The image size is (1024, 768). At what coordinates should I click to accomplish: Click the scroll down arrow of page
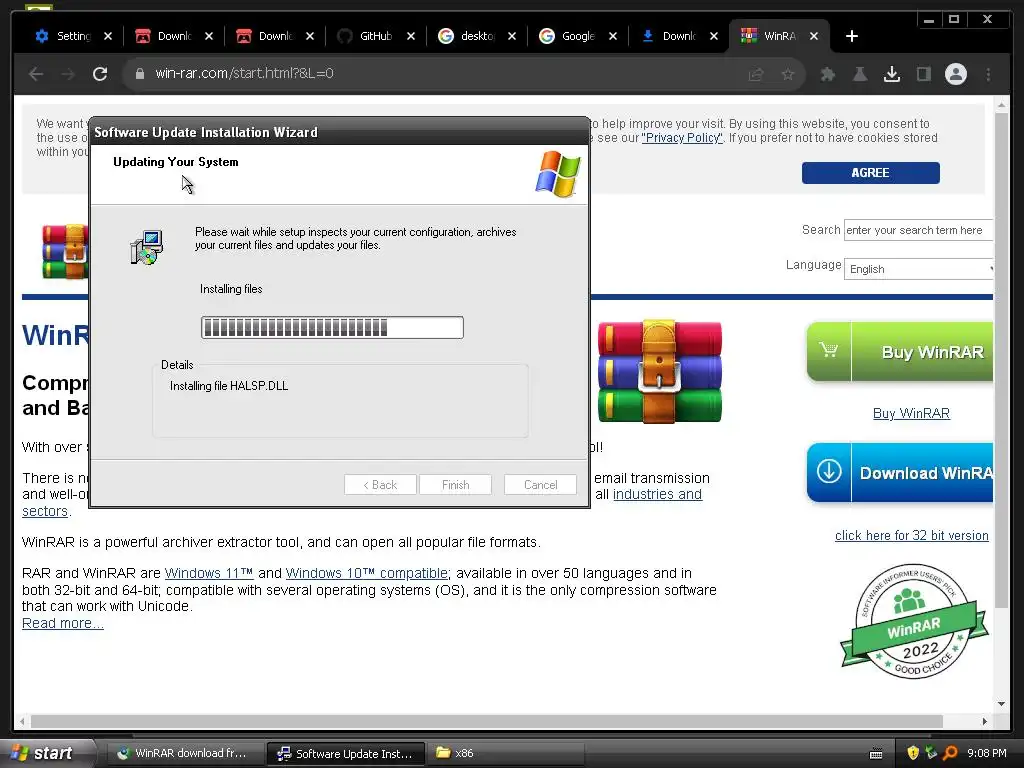(1001, 704)
